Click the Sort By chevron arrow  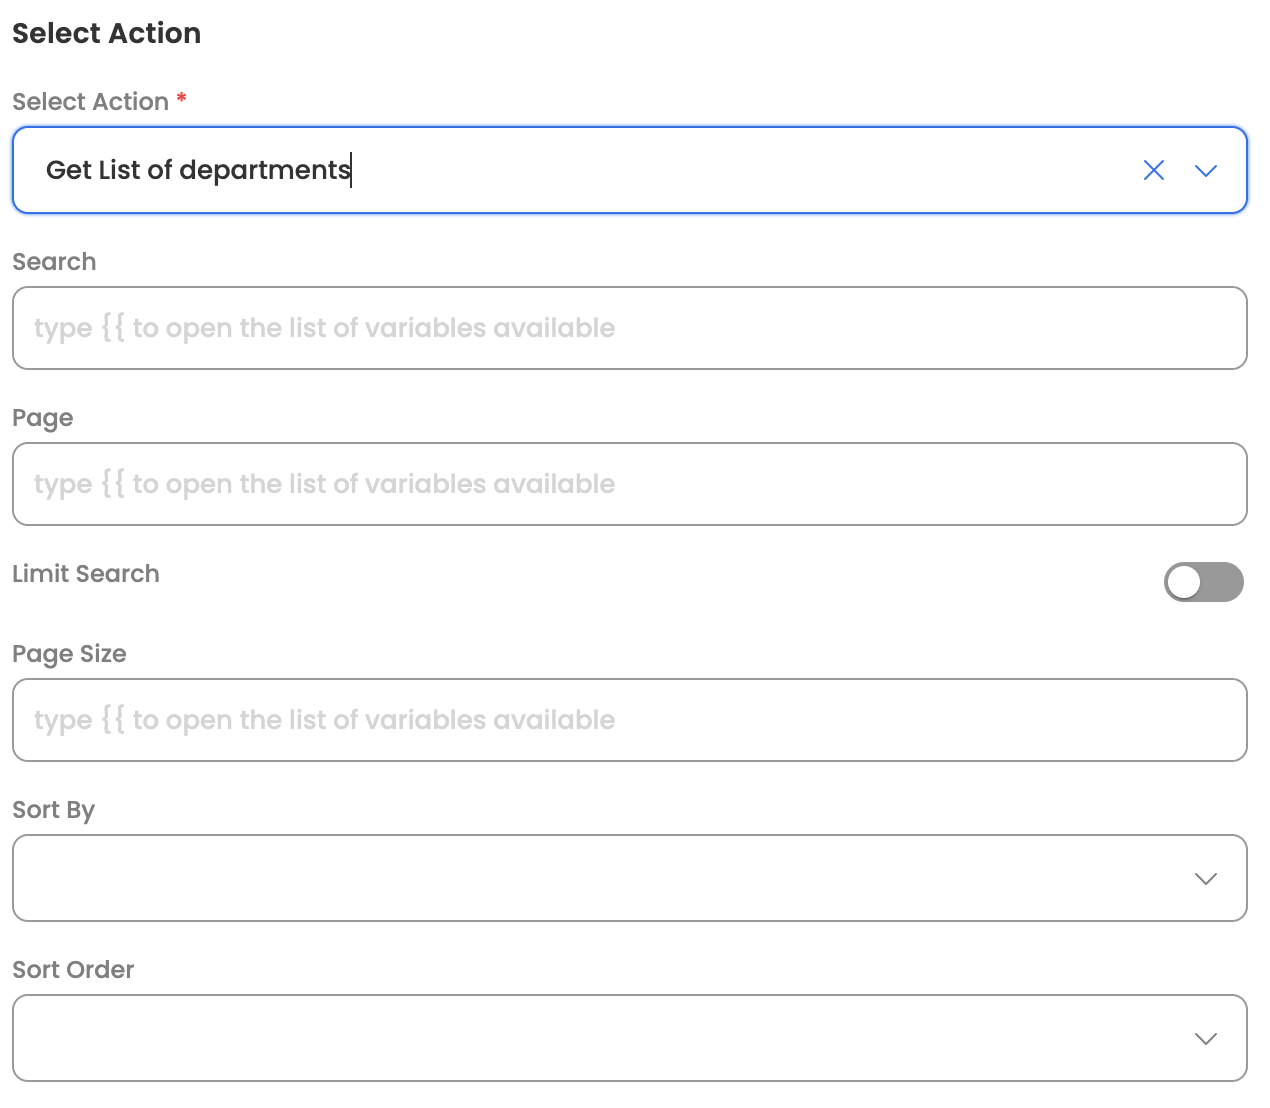point(1206,879)
